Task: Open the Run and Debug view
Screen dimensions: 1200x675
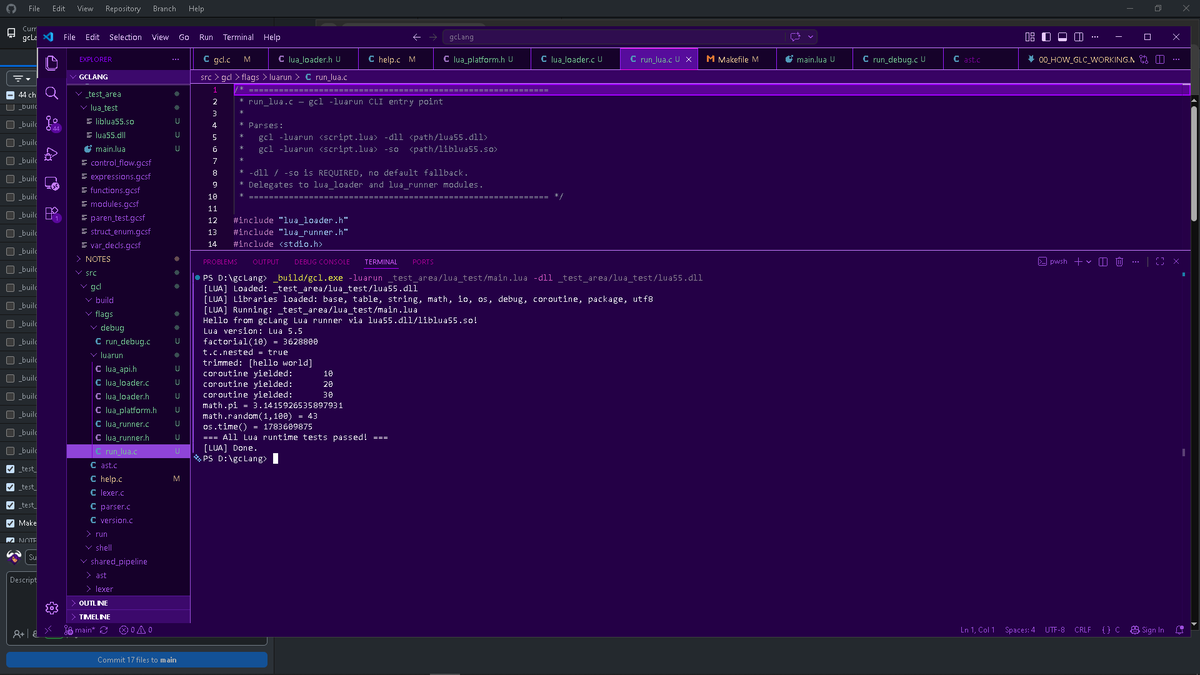Action: [52, 154]
